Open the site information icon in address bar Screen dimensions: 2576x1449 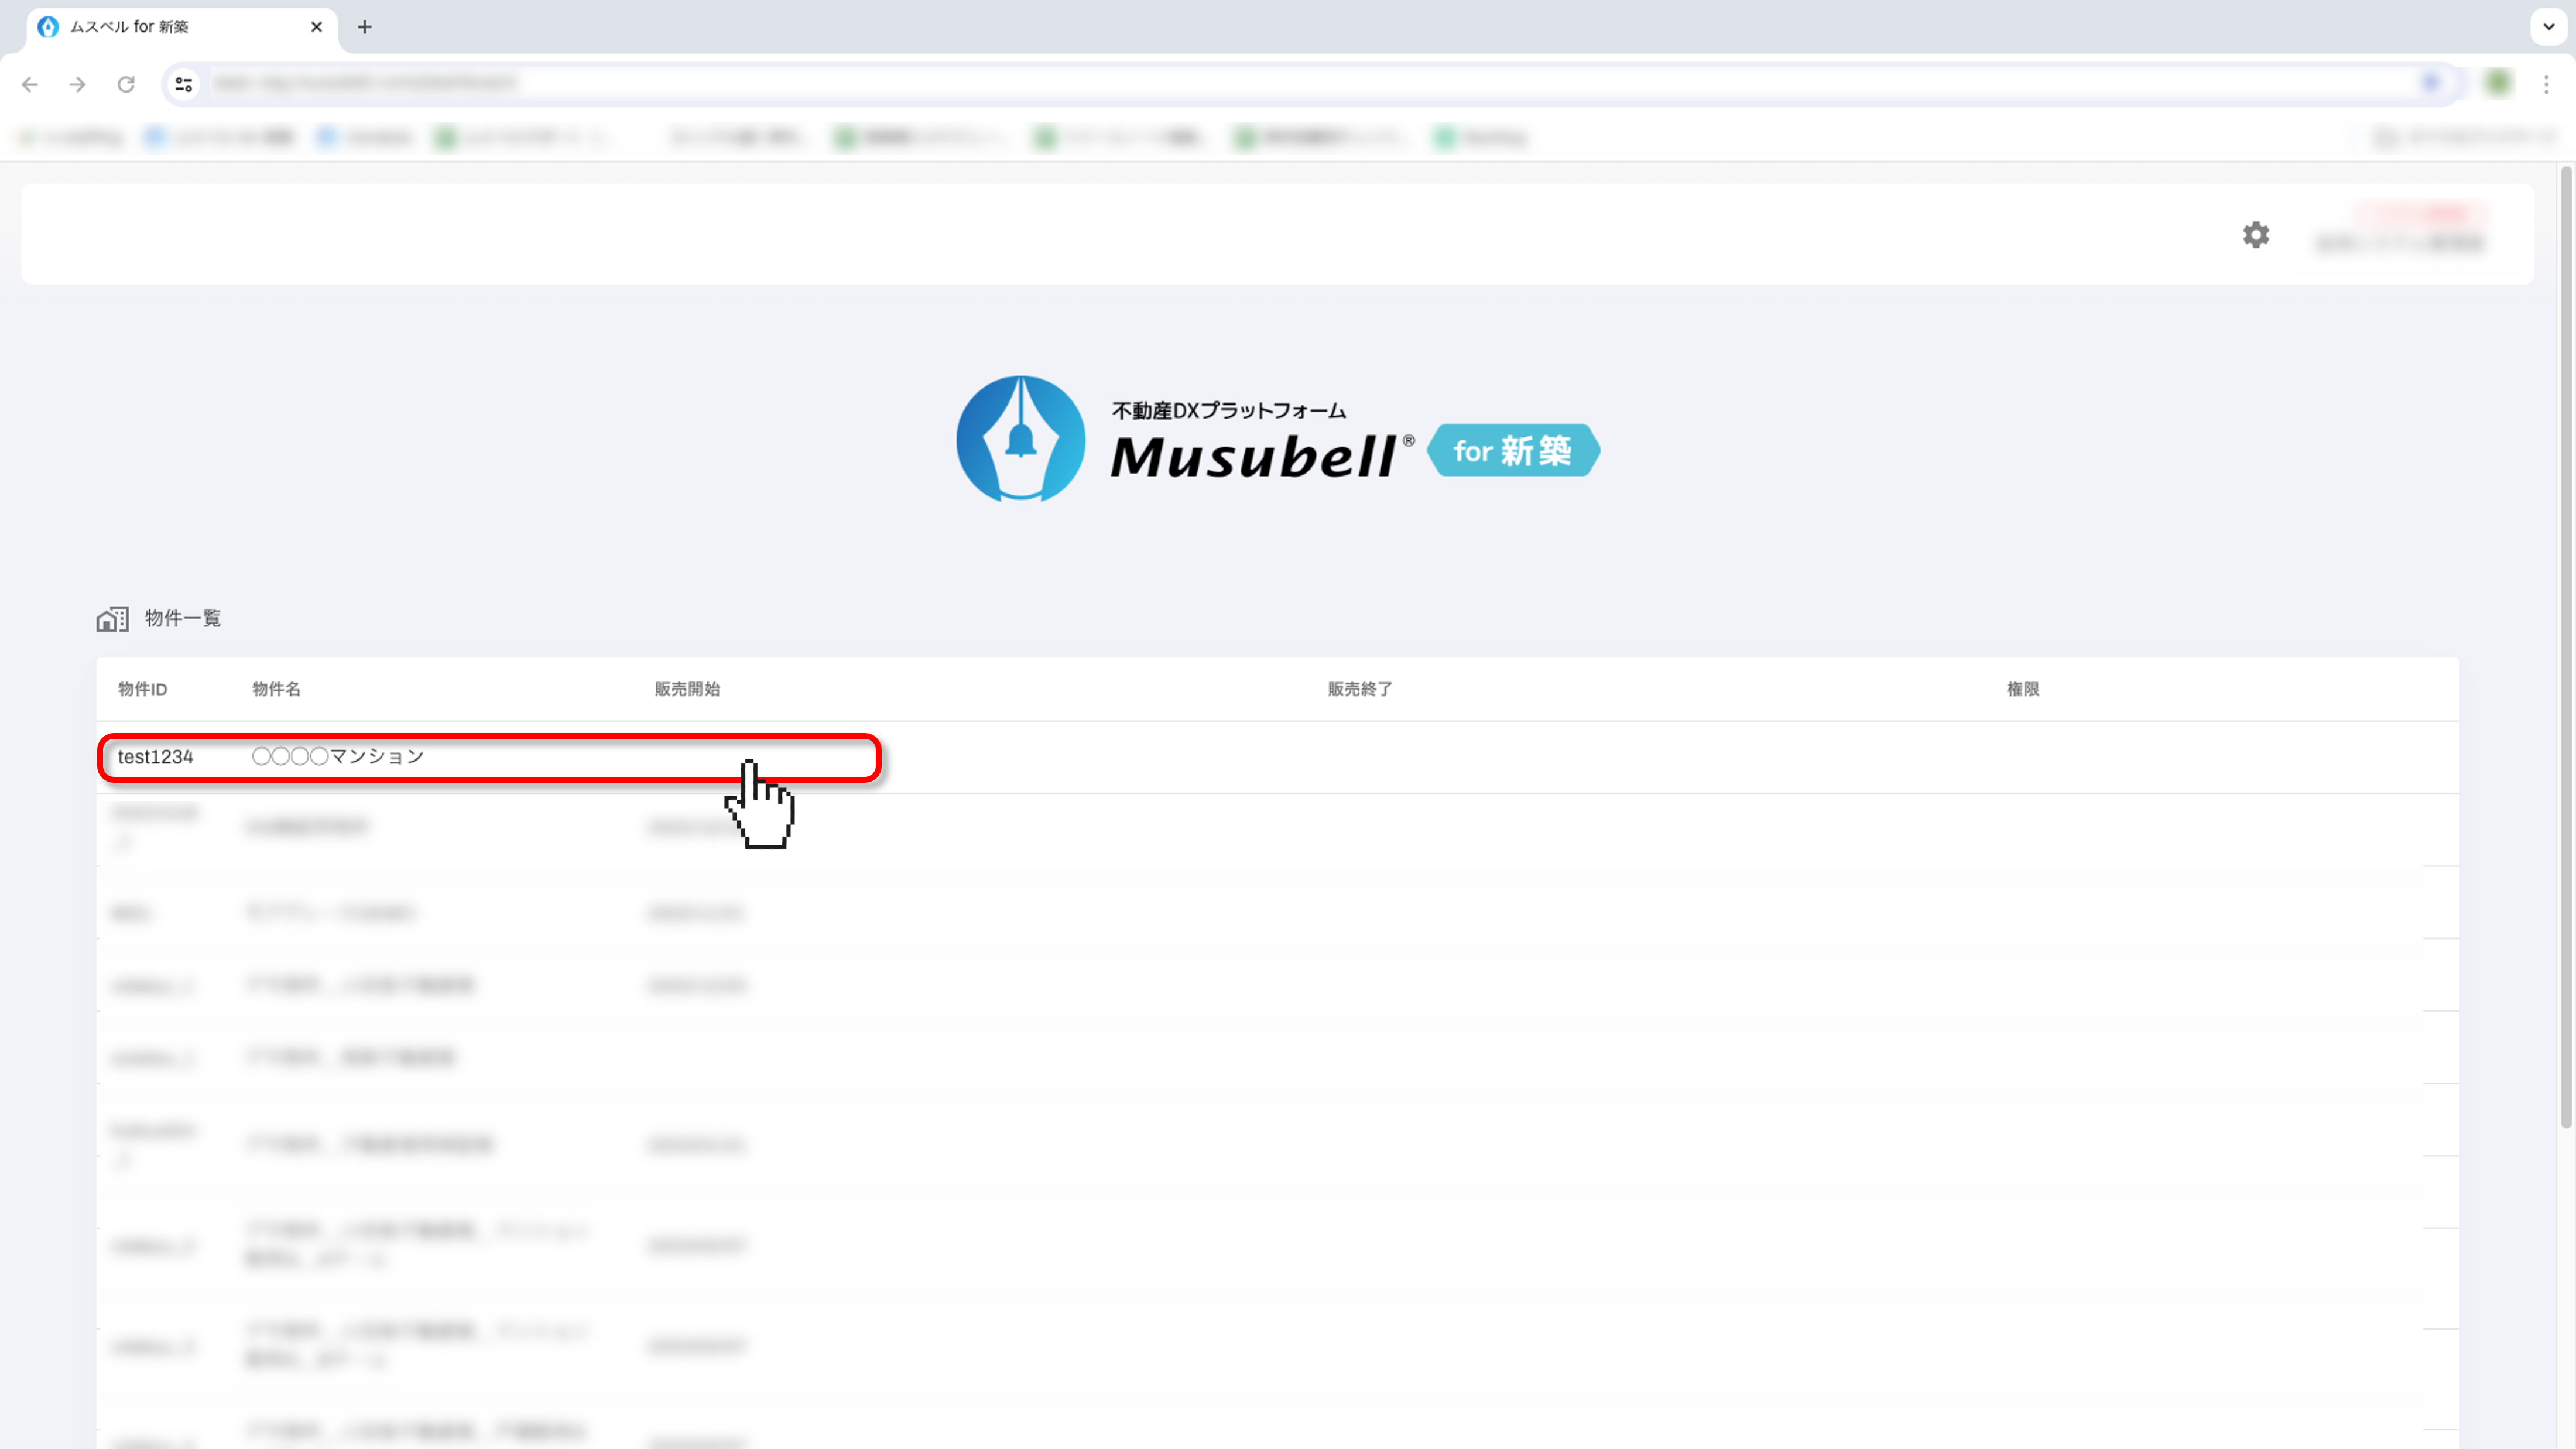click(184, 84)
